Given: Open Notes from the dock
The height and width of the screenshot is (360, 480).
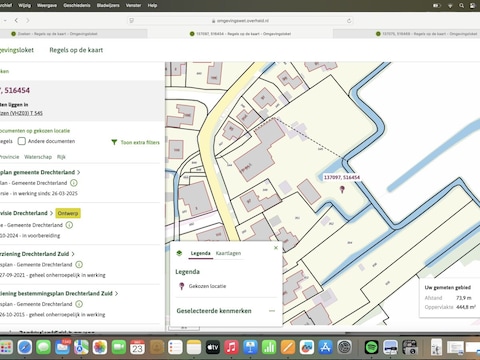Looking at the screenshot, I should tap(194, 347).
